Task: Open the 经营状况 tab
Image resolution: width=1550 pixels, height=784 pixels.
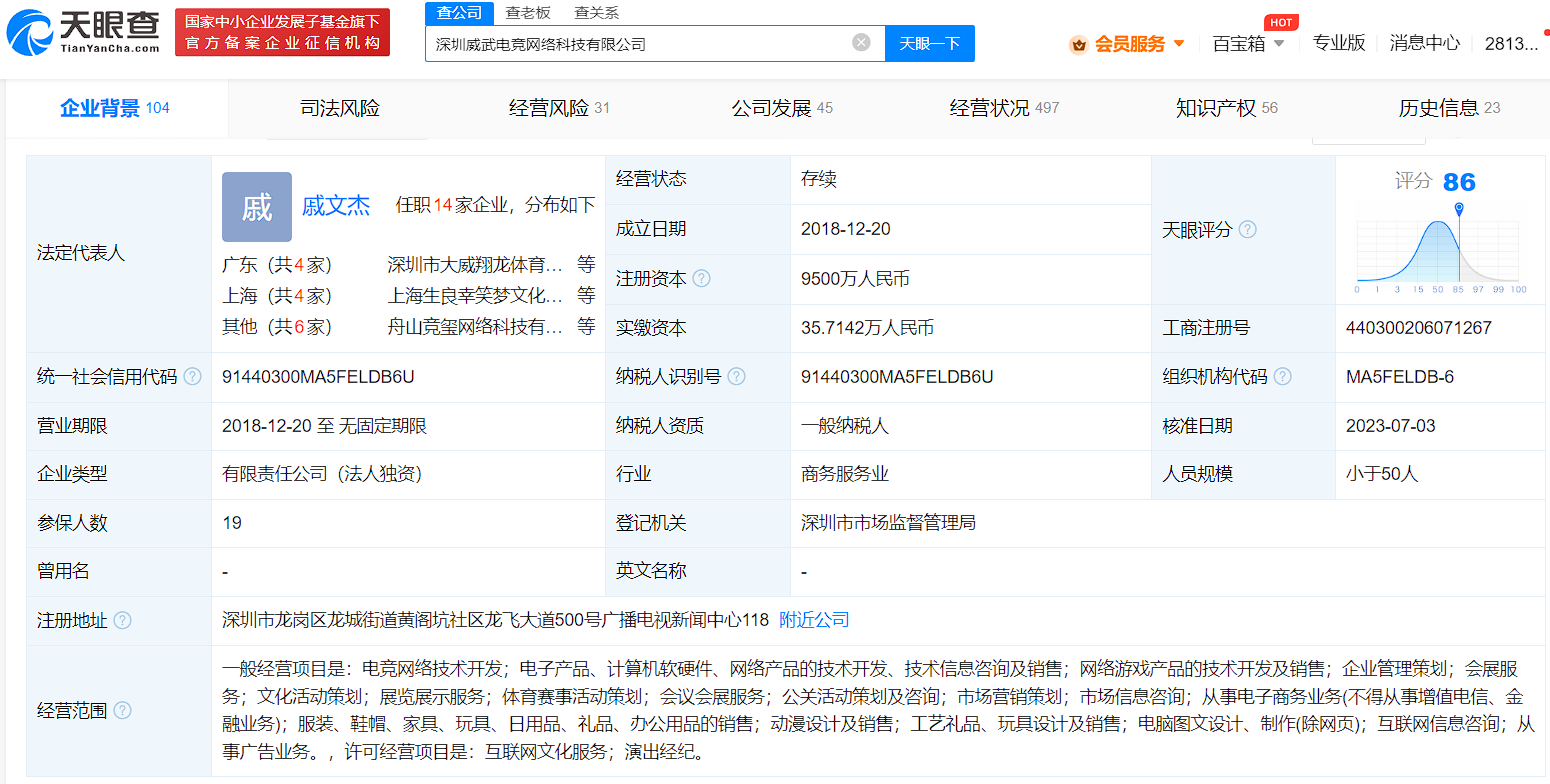Action: (x=1004, y=108)
